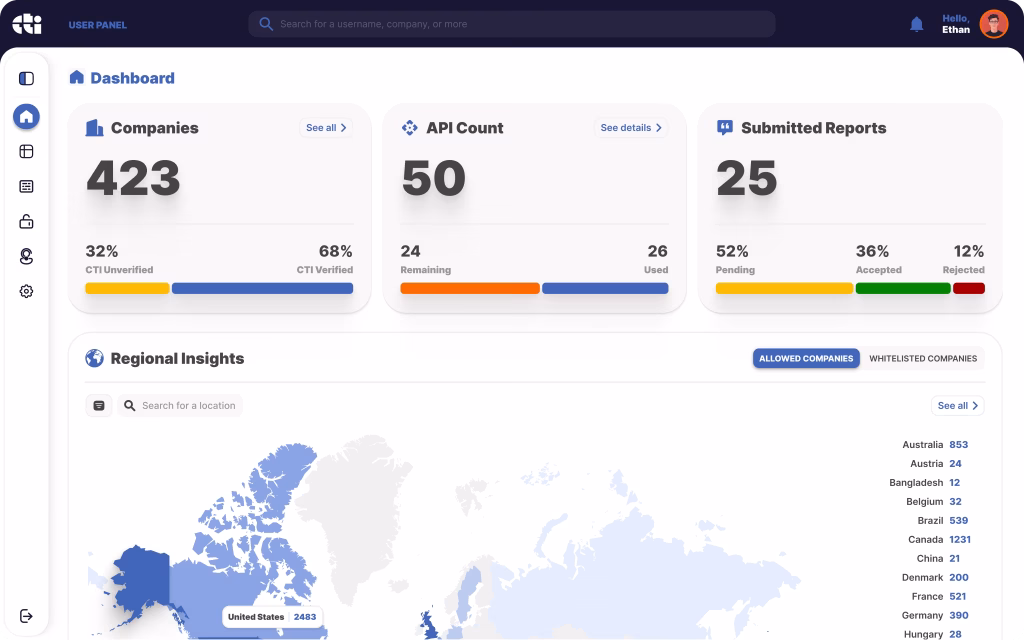Open the table layout icon in the sidebar
Screen dimensions: 1024x640
pos(26,152)
